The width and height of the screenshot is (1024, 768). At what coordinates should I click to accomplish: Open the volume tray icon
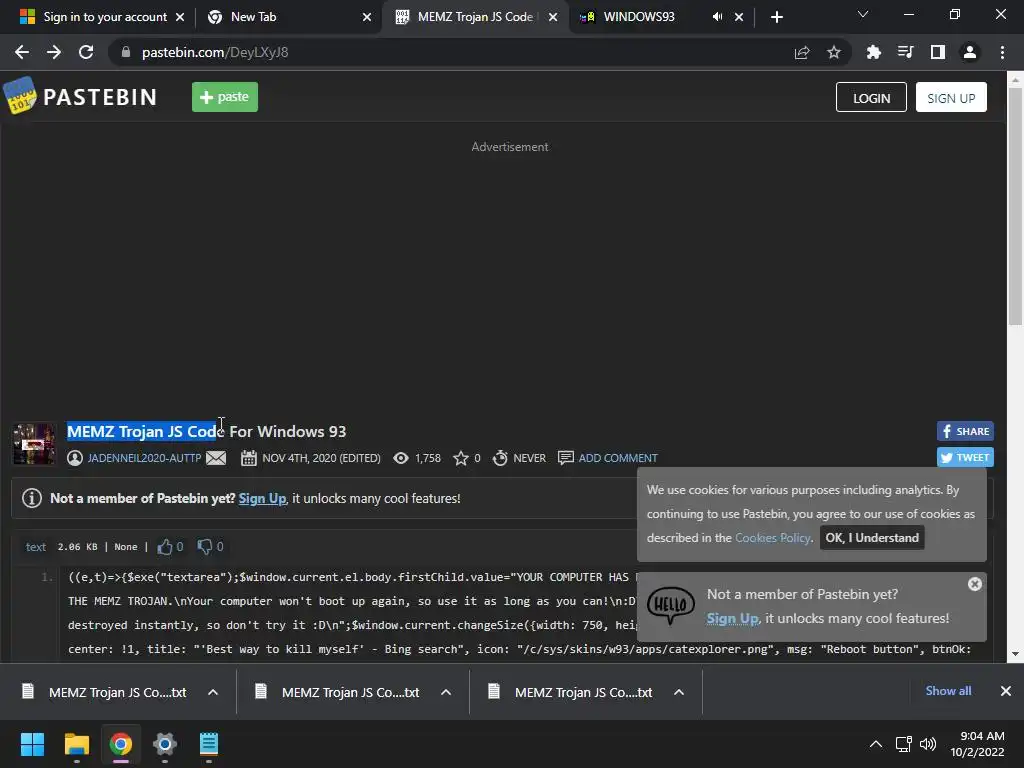pos(927,744)
